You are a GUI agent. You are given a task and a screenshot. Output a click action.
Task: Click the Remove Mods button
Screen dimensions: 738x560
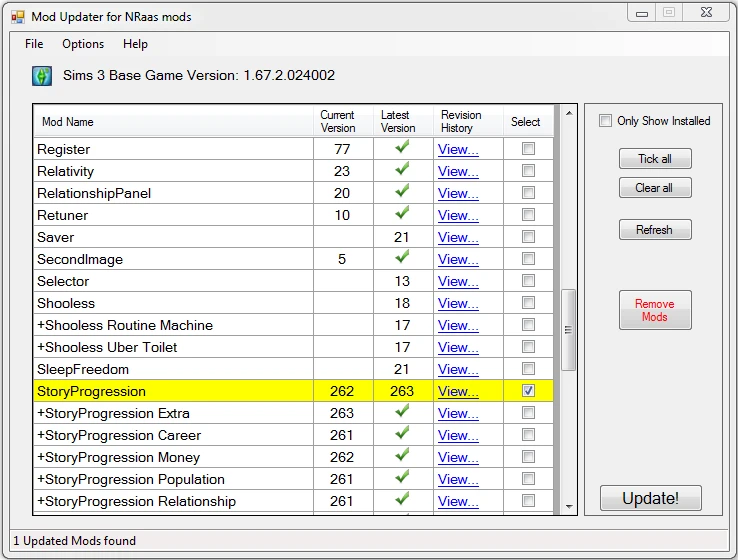[x=655, y=310]
